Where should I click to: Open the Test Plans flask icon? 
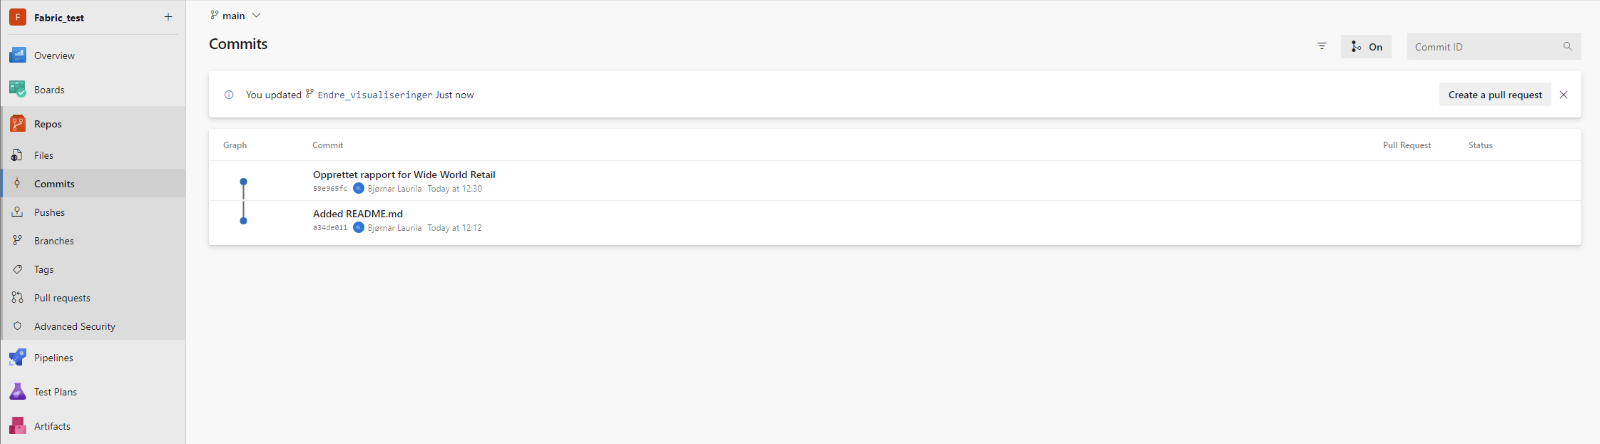17,392
